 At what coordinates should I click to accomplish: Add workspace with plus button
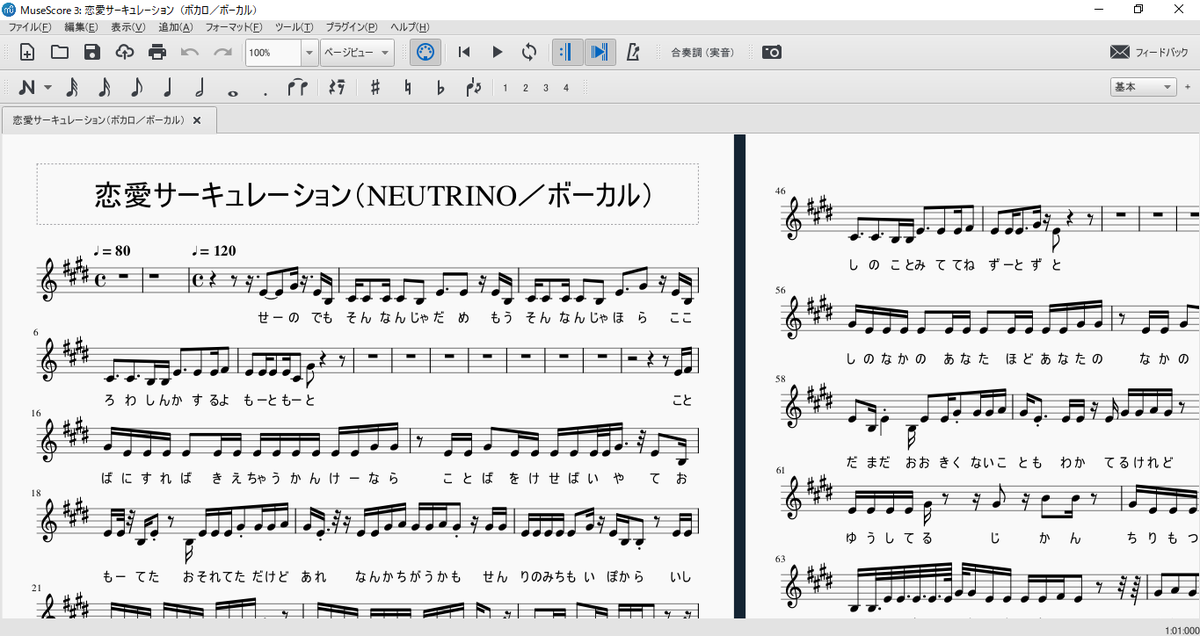[1187, 88]
